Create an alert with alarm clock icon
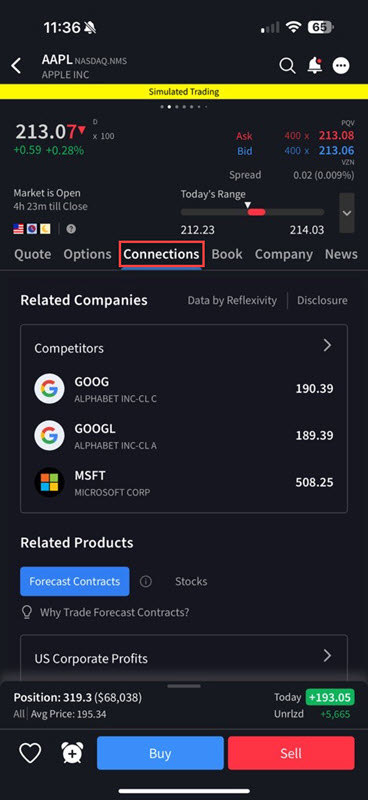This screenshot has width=368, height=800. (72, 753)
